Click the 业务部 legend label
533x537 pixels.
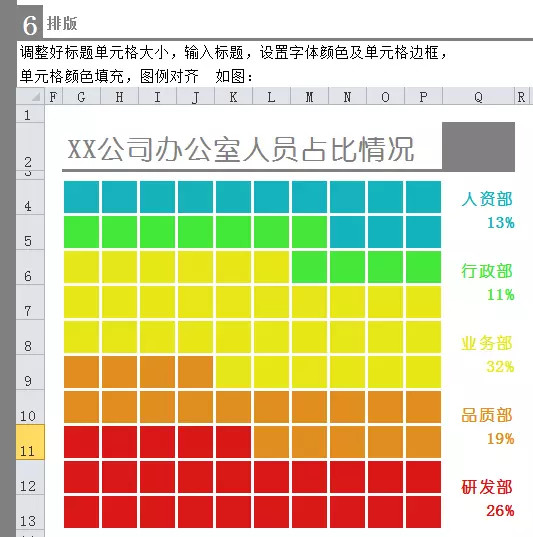pos(487,343)
